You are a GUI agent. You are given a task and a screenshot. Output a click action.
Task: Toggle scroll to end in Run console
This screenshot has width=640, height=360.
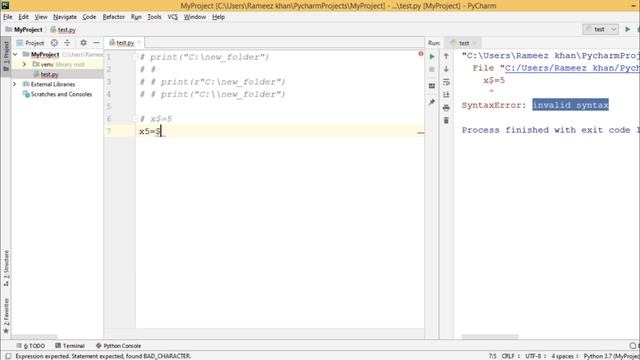click(446, 95)
